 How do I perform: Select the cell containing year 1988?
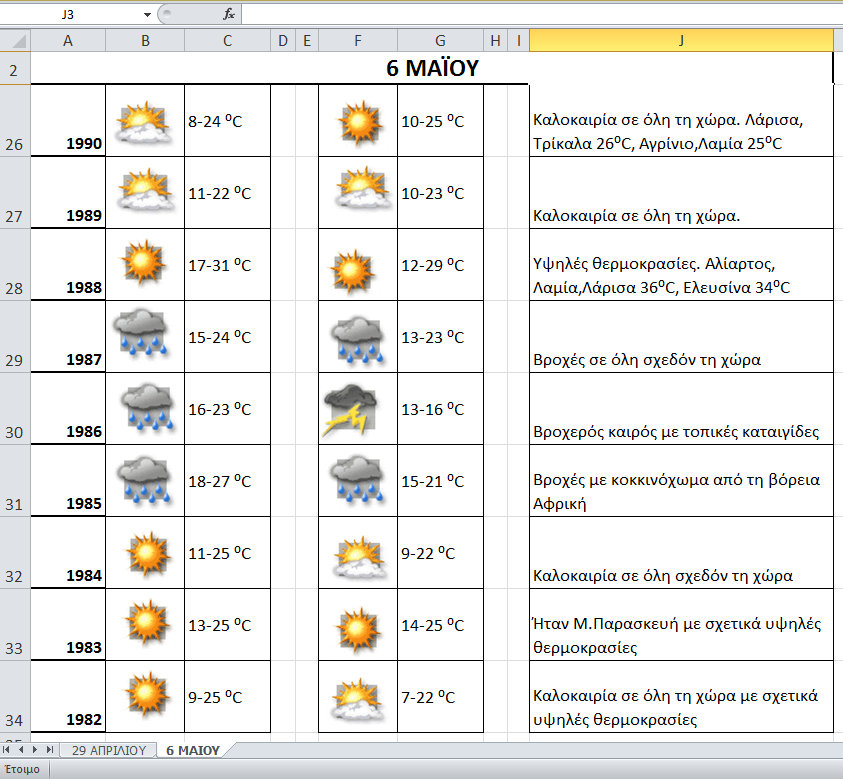(69, 266)
